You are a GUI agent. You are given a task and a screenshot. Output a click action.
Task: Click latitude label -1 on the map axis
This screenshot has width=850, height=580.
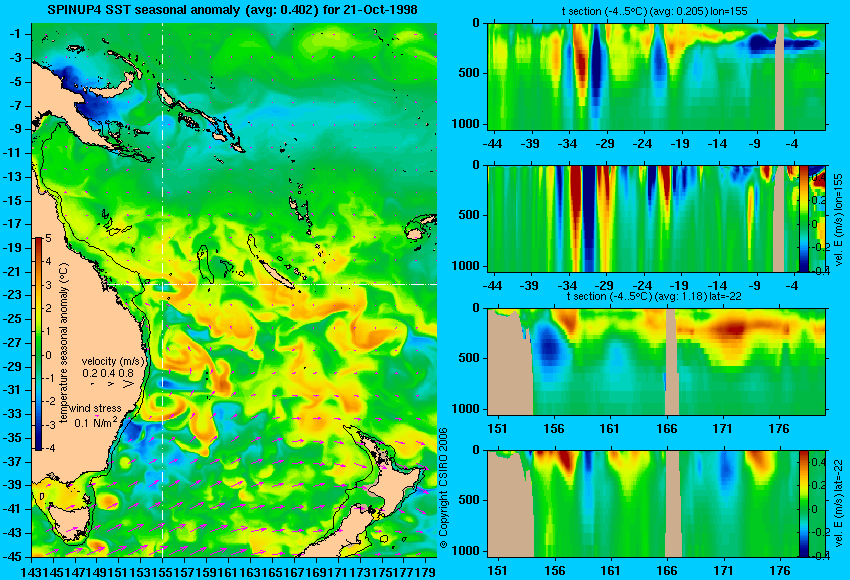tap(15, 34)
